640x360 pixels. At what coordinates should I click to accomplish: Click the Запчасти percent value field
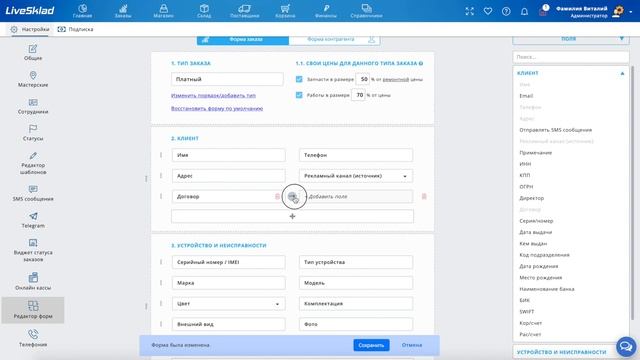click(x=363, y=79)
